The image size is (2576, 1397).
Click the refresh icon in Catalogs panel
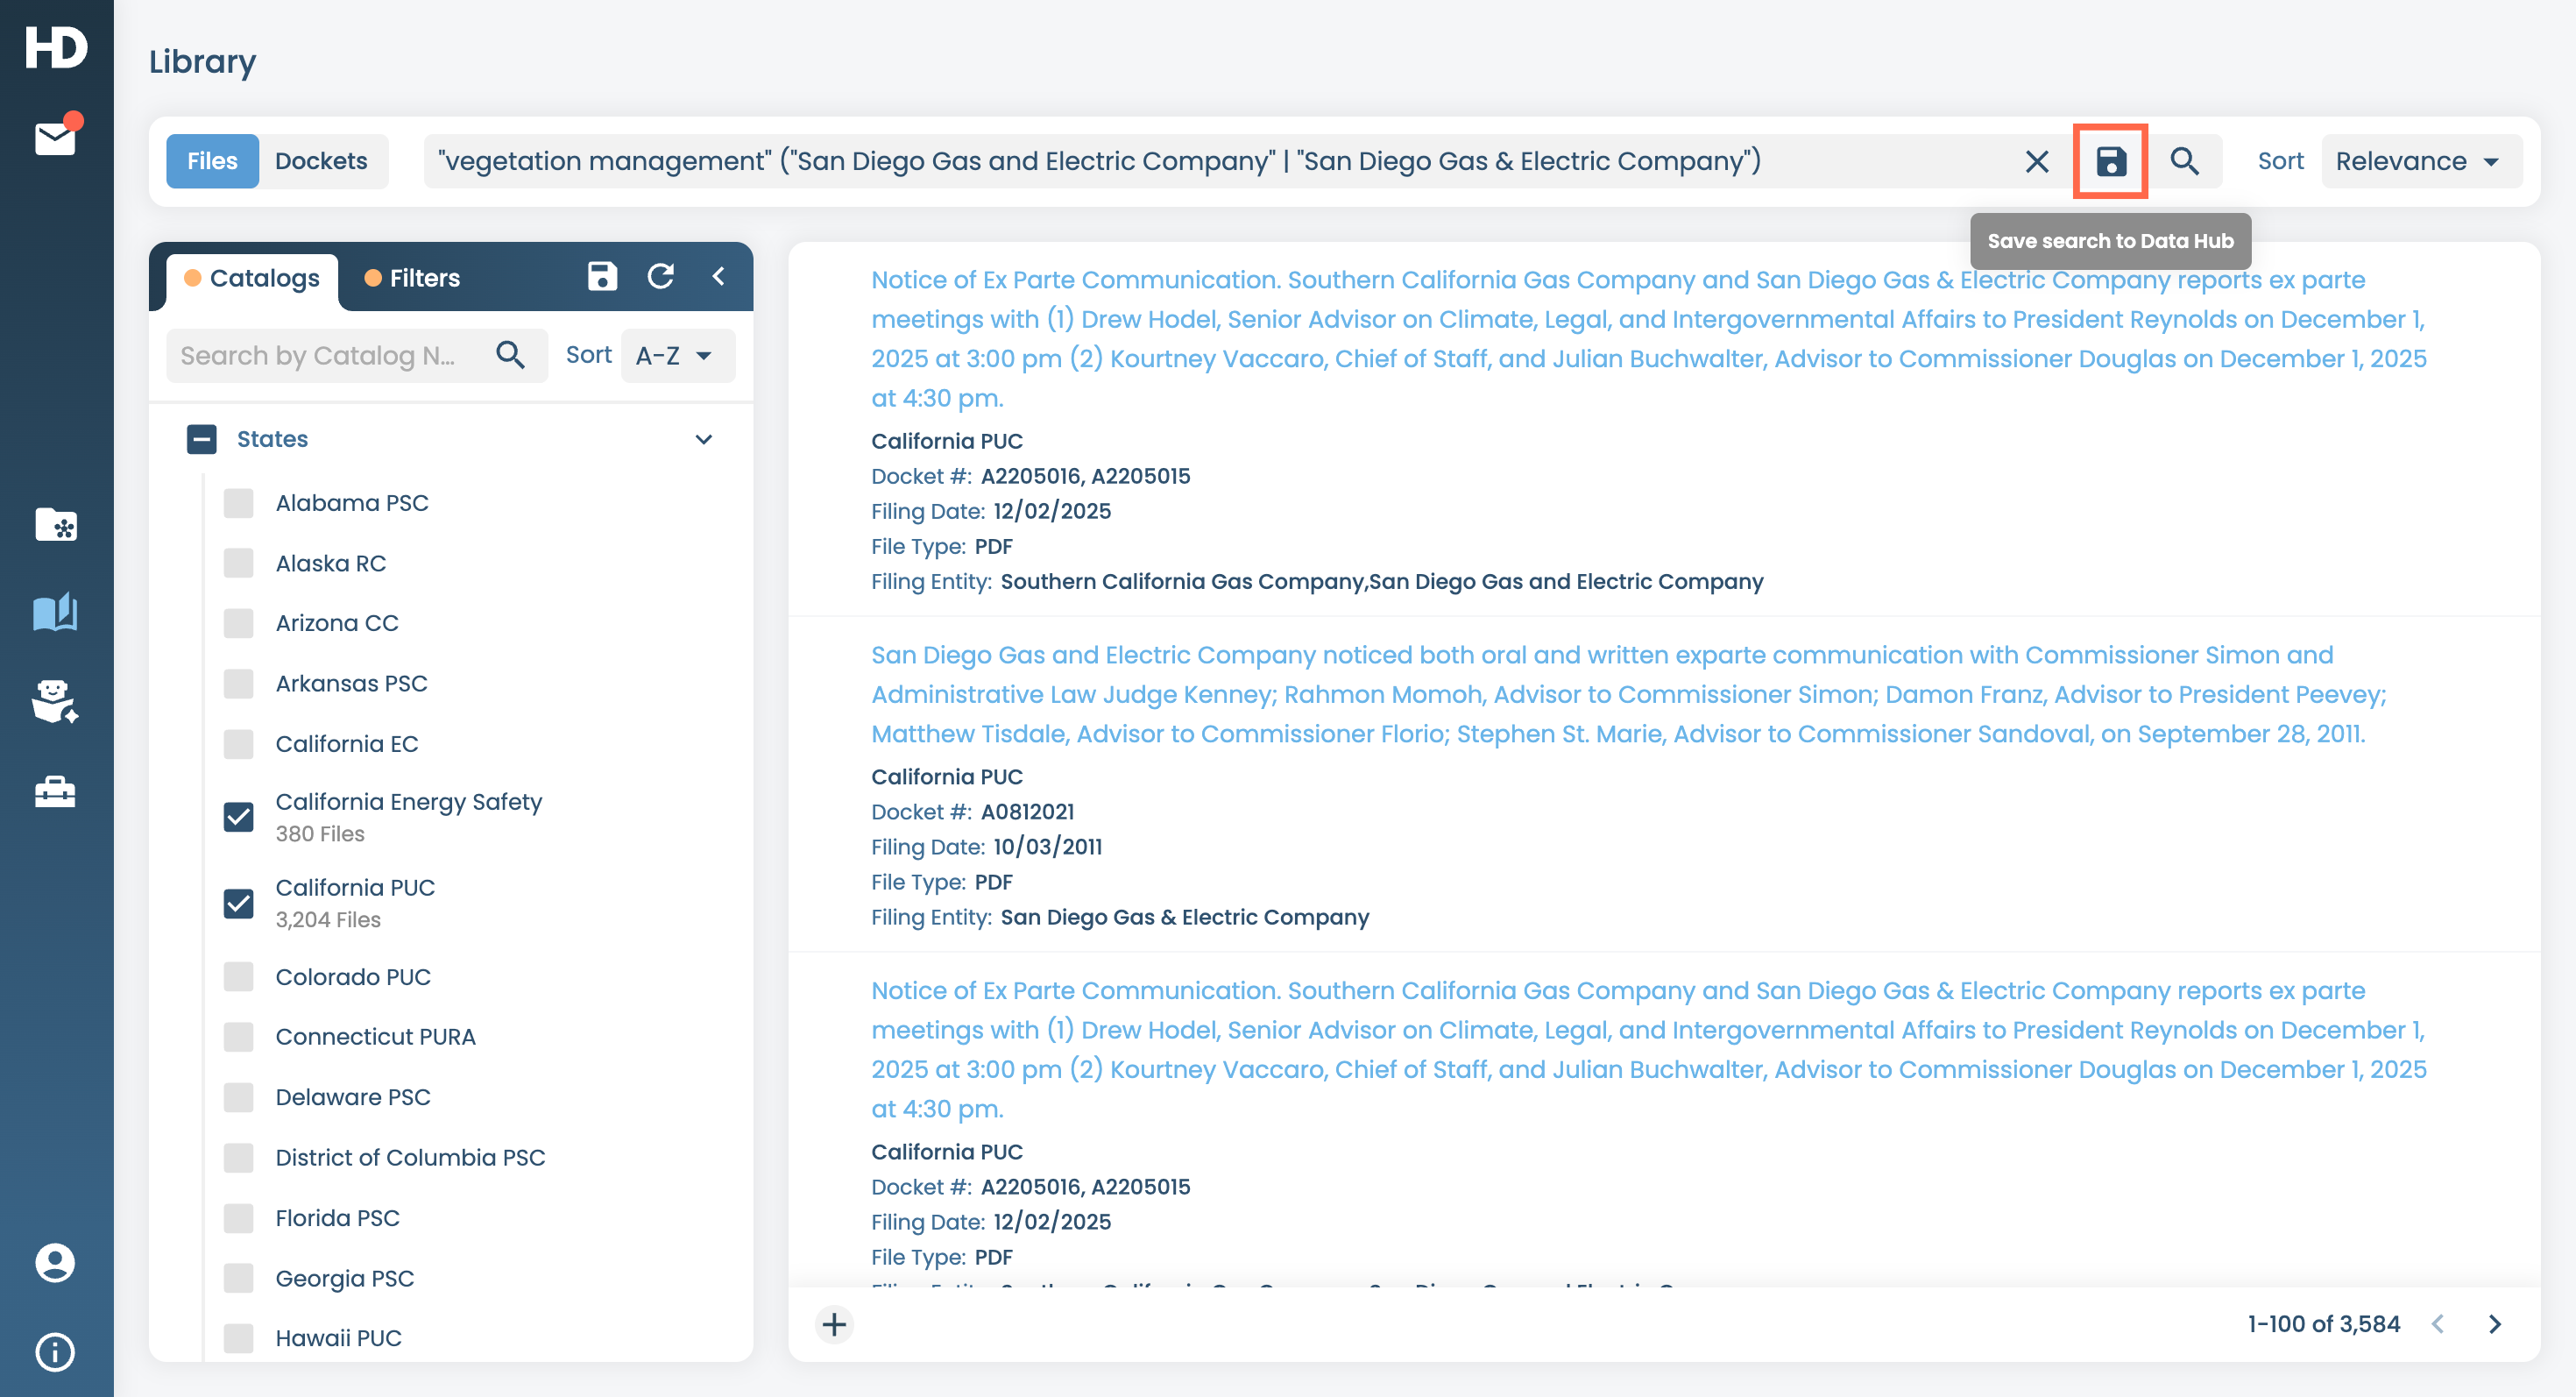tap(661, 277)
